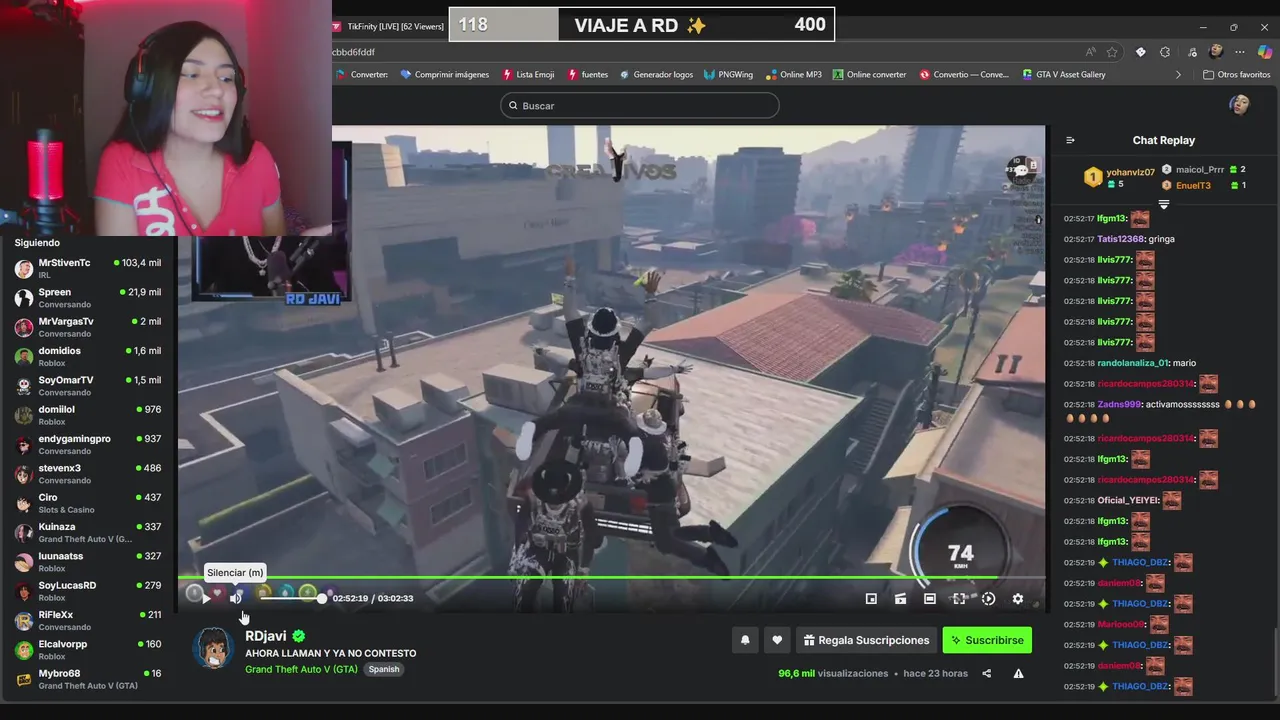1280x720 pixels.
Task: Click the green Suscribirse button
Action: (x=987, y=640)
